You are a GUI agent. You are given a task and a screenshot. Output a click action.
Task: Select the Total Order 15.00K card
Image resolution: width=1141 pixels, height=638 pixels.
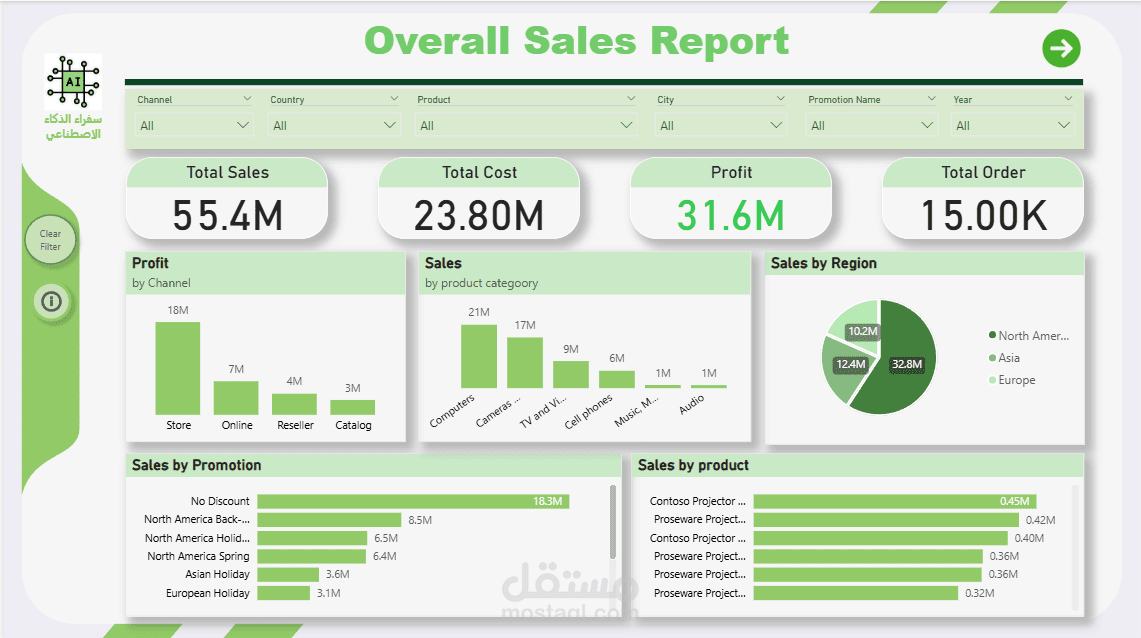[x=983, y=199]
